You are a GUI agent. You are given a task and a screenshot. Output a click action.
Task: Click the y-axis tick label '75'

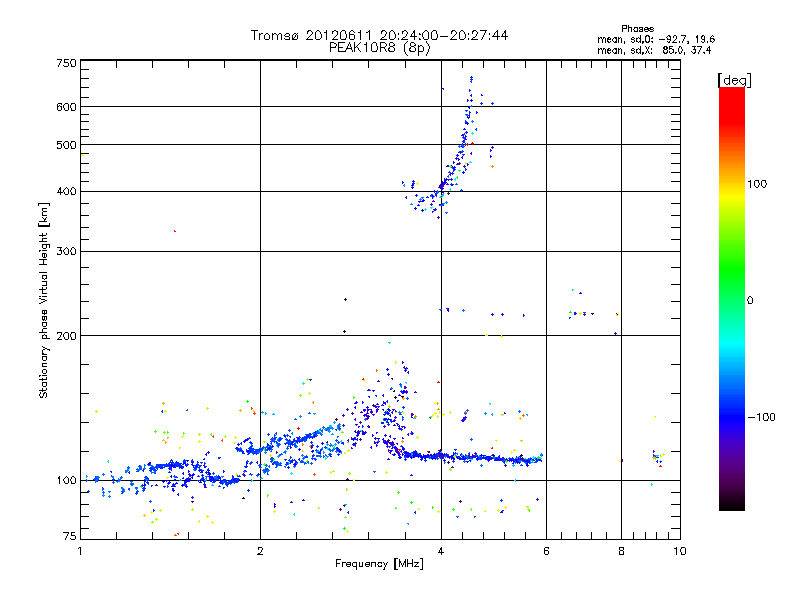70,536
